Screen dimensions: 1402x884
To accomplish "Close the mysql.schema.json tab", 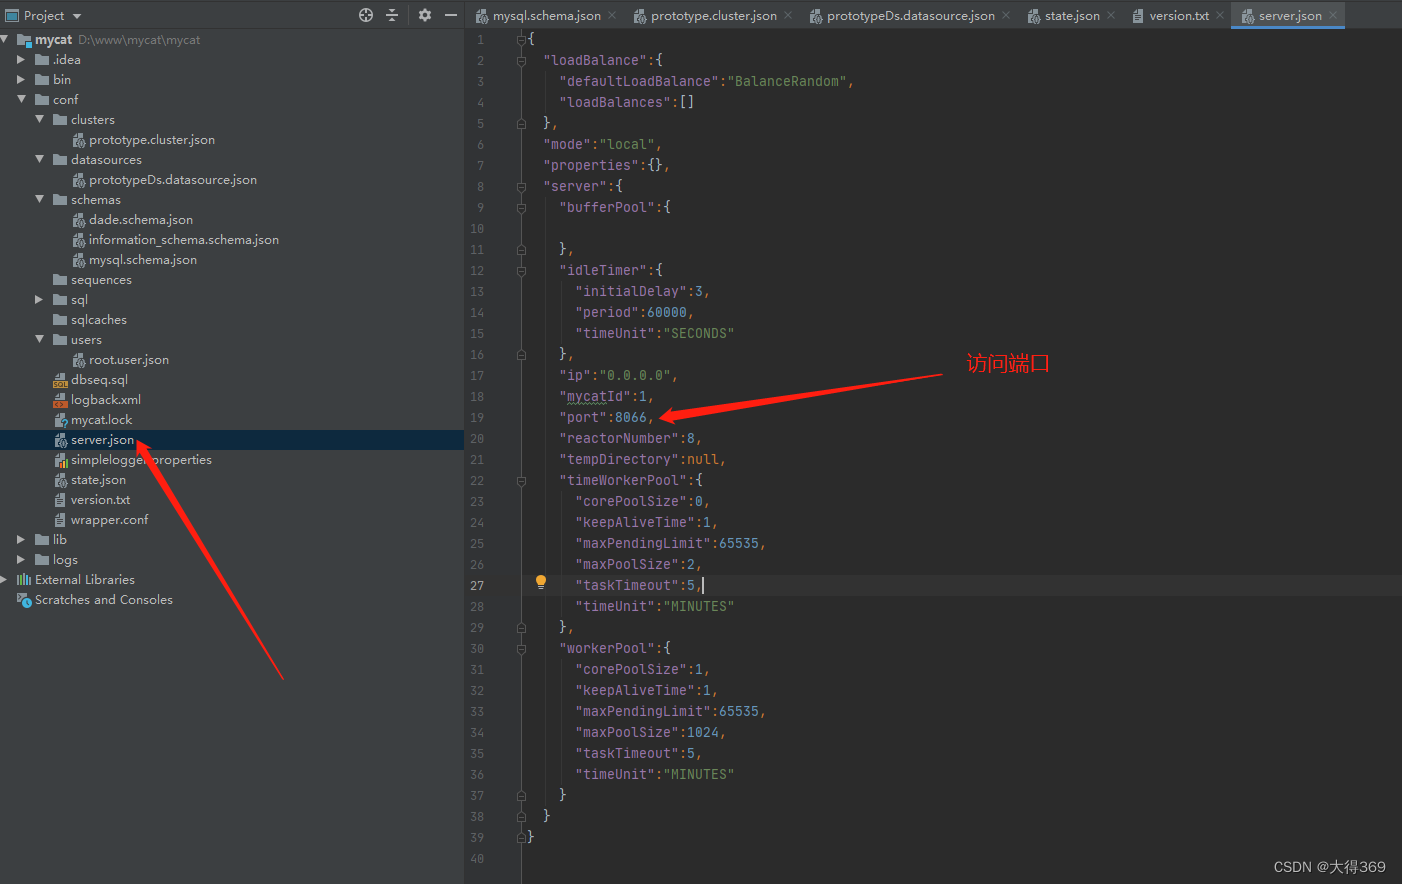I will pos(612,15).
